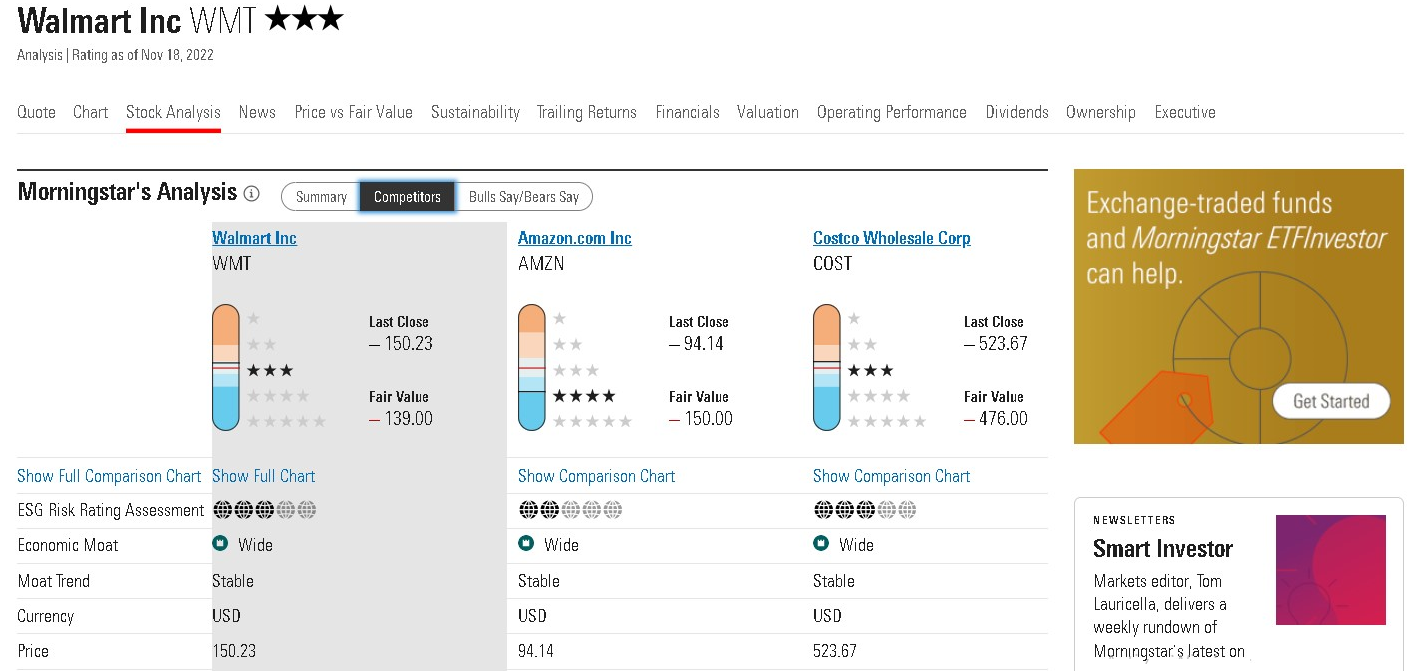The height and width of the screenshot is (671, 1412).
Task: Click Walmart's Wide moat badge icon
Action: pyautogui.click(x=220, y=544)
